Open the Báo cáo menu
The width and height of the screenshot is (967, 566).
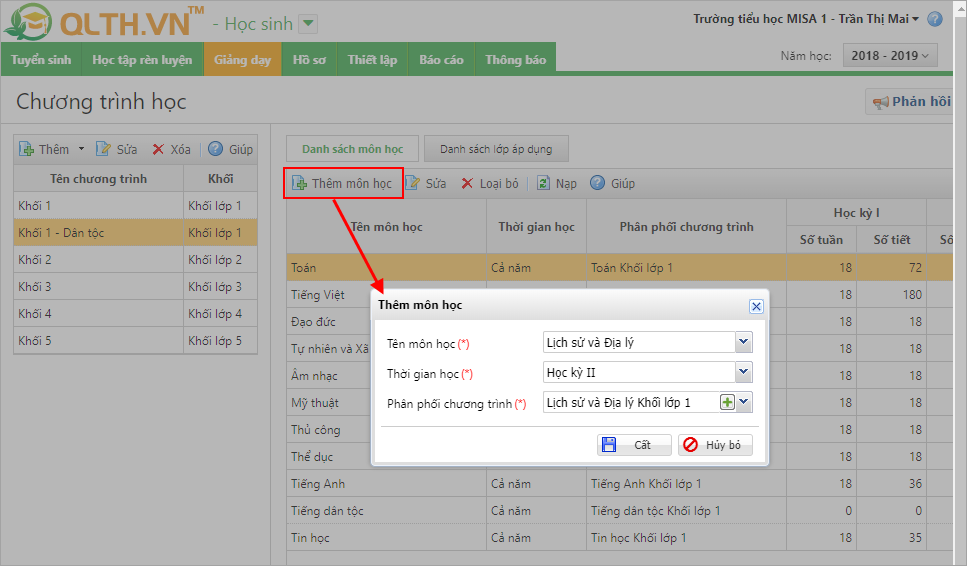[x=442, y=59]
